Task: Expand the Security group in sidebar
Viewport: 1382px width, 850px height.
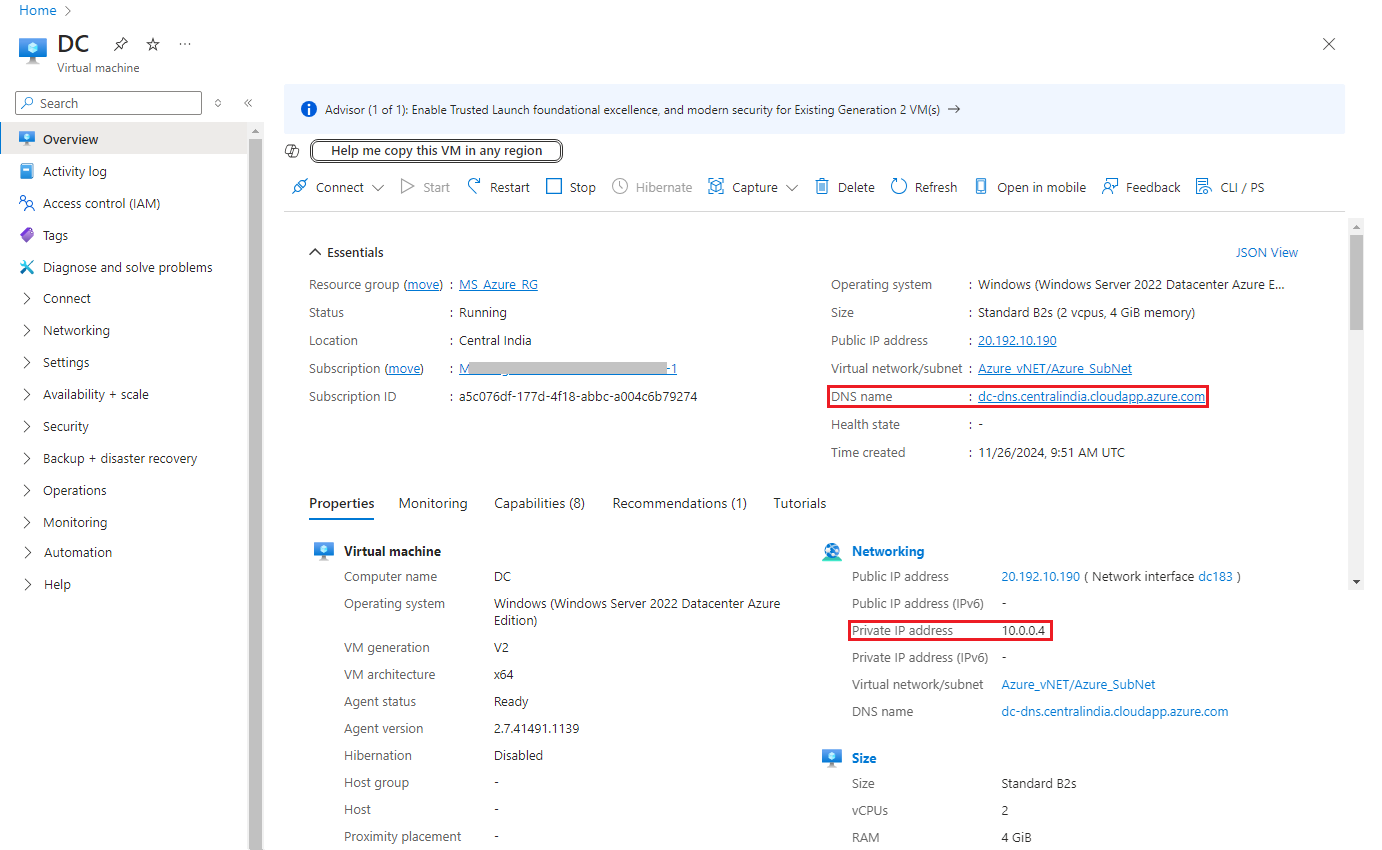Action: point(27,427)
